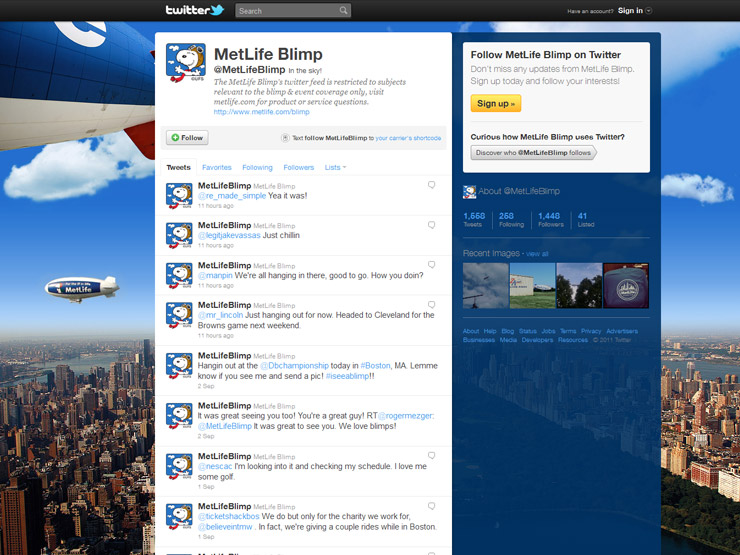Click the Terms footer link
The width and height of the screenshot is (740, 555).
coord(568,331)
